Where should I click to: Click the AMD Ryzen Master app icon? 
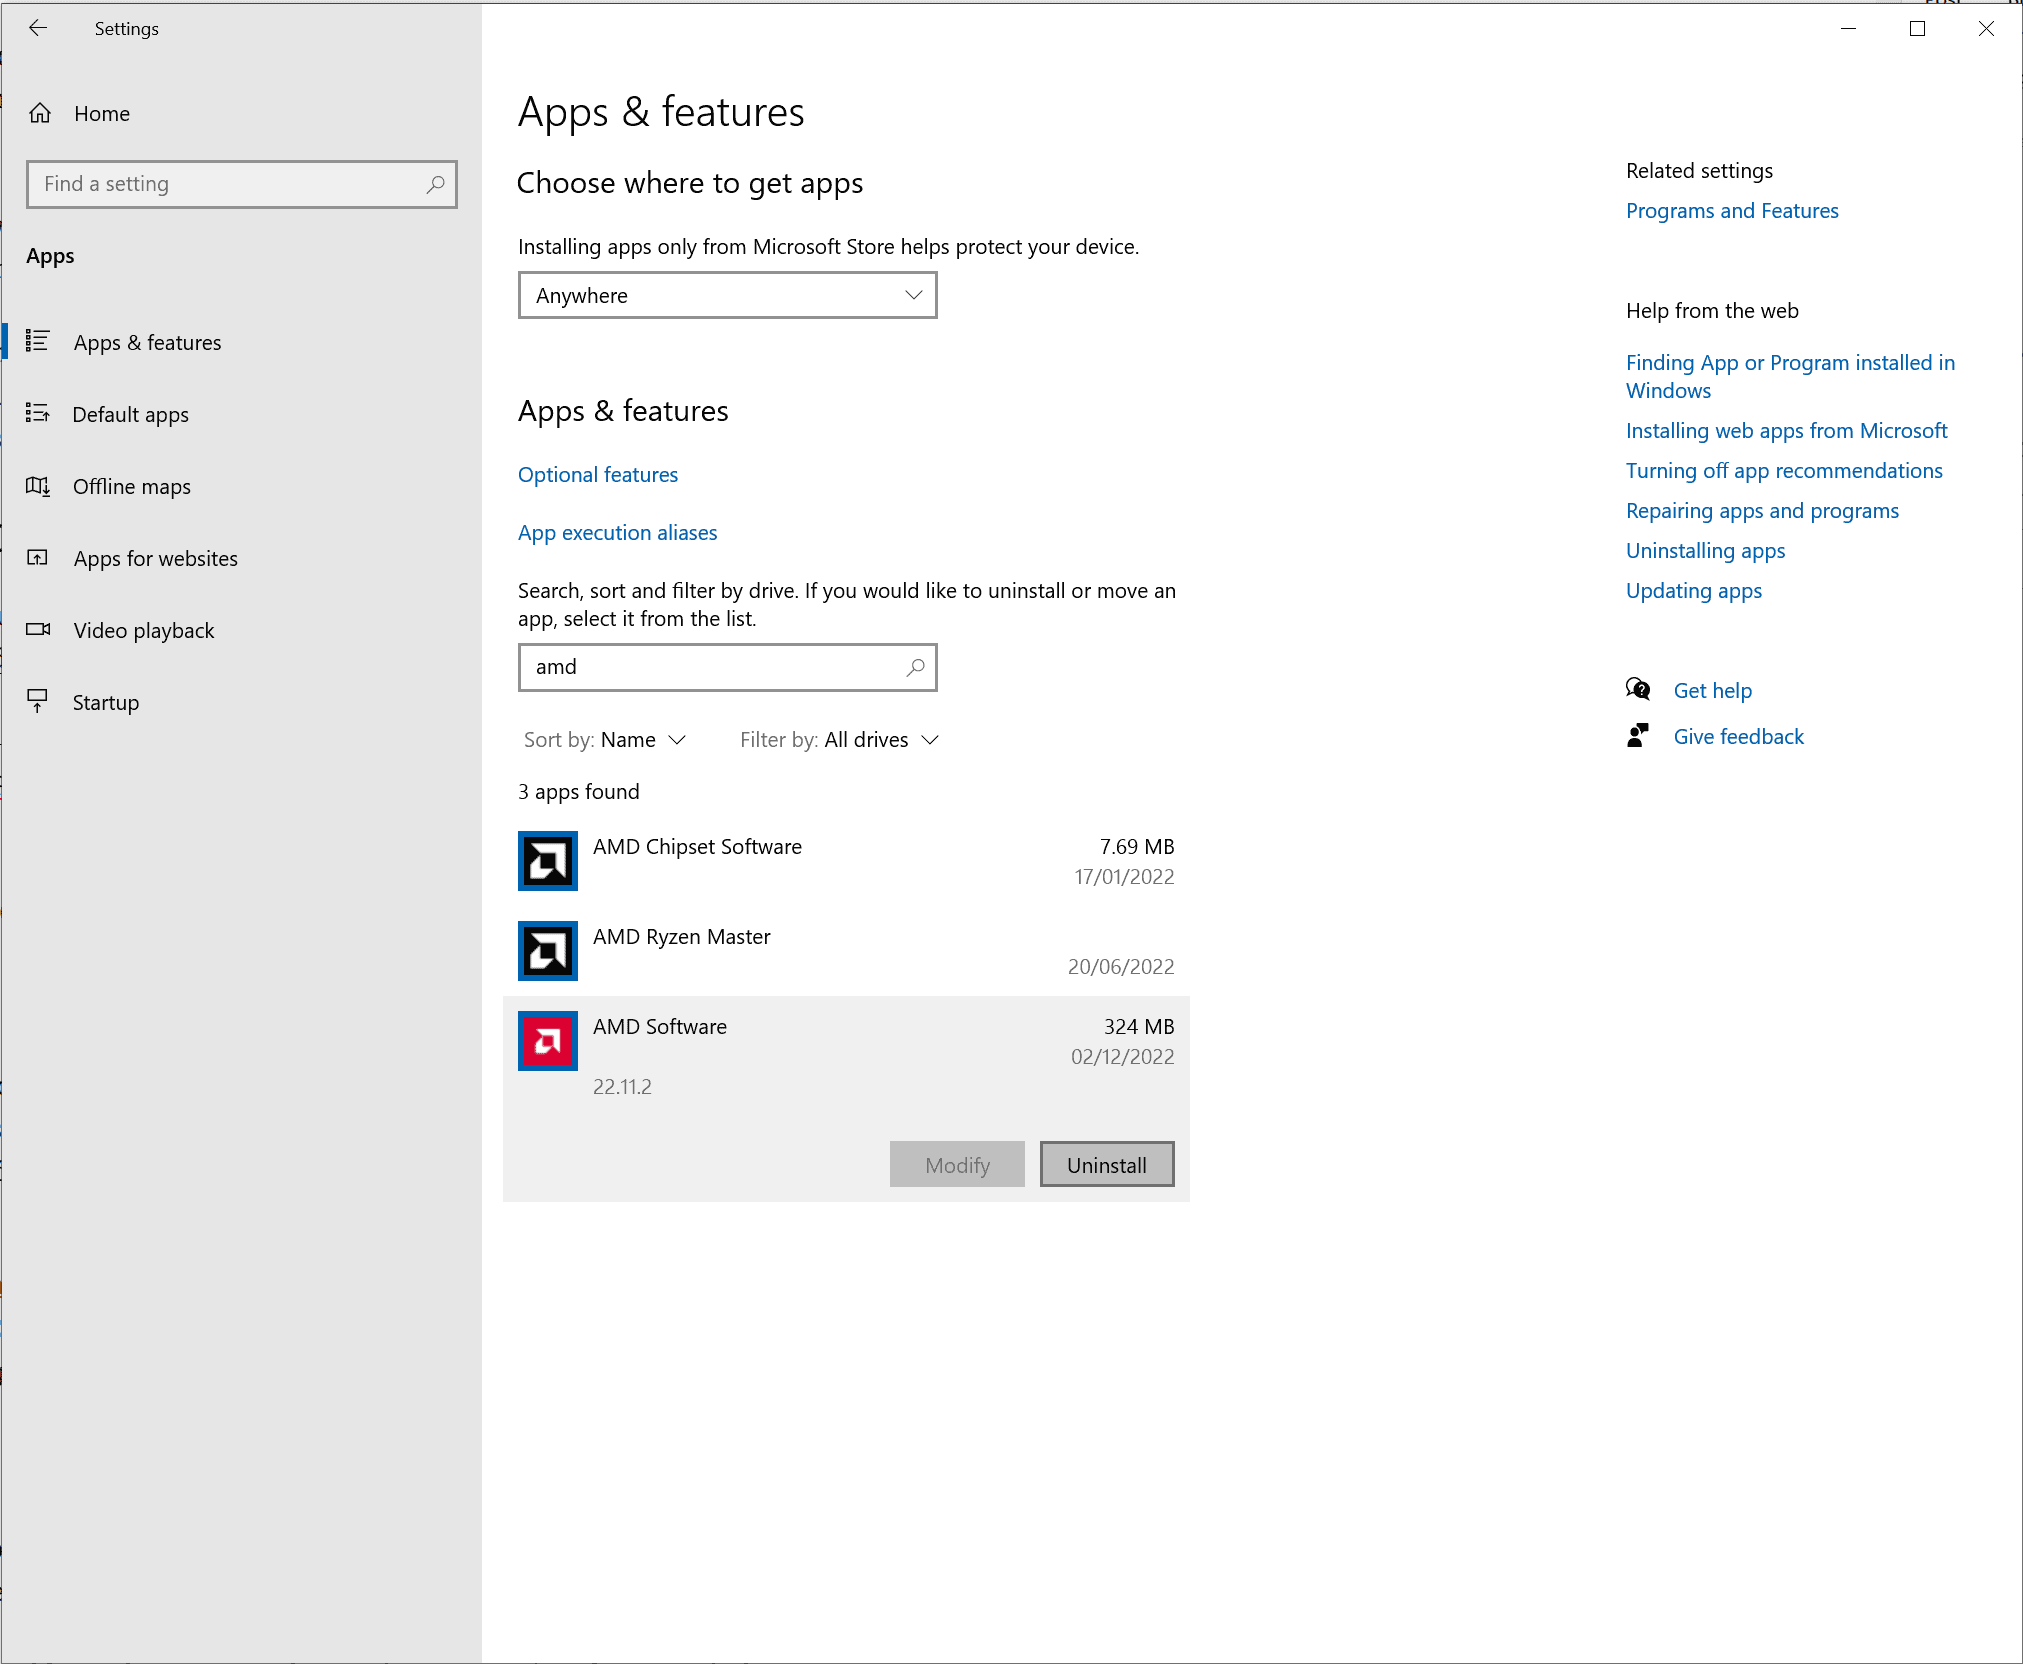click(547, 950)
